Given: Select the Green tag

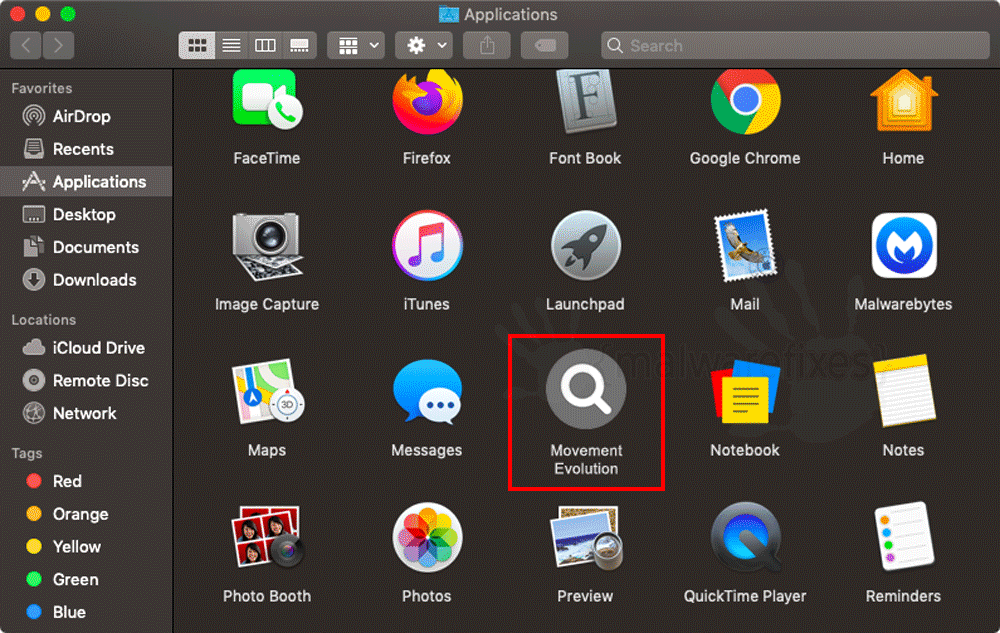Looking at the screenshot, I should point(86,579).
